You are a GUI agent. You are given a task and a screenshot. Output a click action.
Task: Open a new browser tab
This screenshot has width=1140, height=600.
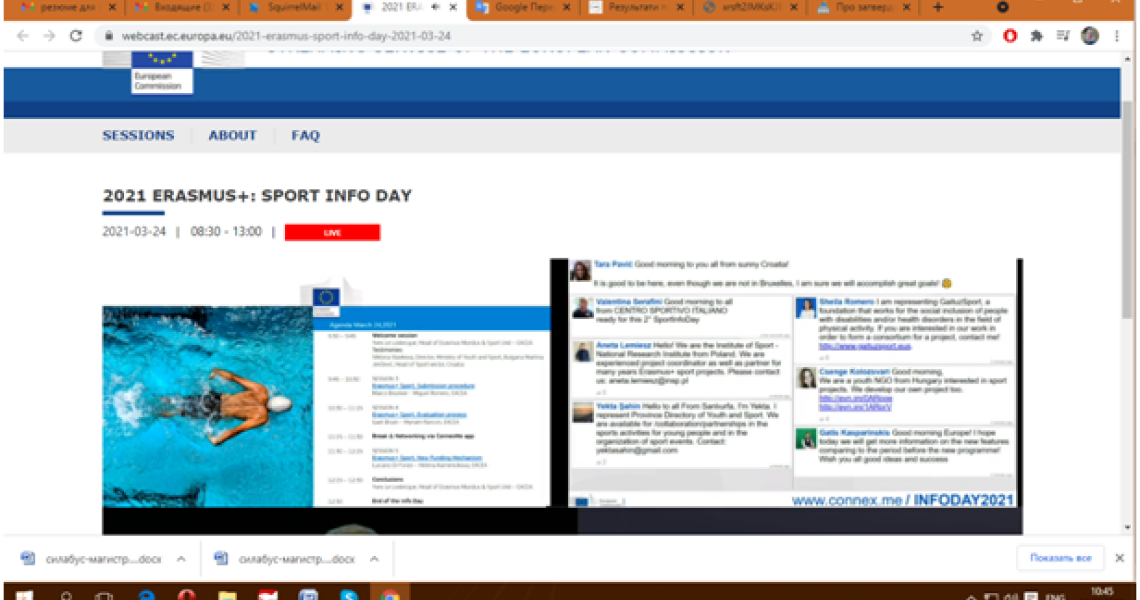click(938, 7)
